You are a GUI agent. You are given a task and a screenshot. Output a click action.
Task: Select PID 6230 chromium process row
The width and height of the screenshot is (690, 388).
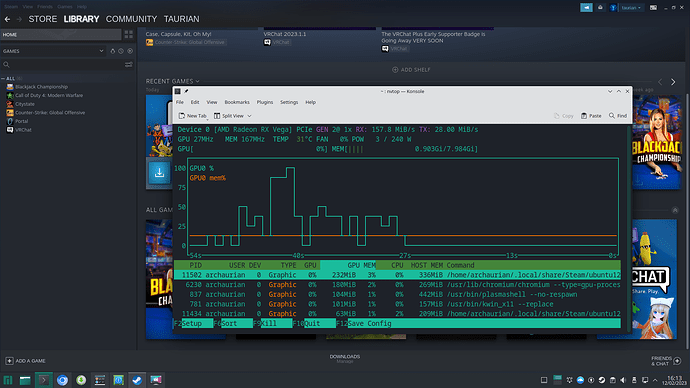[x=397, y=285]
